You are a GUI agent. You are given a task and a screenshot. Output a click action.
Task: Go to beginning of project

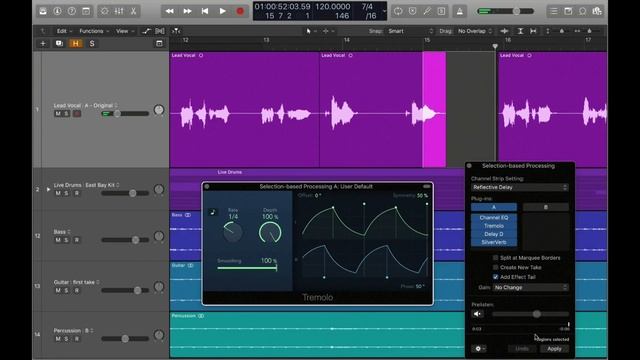click(205, 11)
